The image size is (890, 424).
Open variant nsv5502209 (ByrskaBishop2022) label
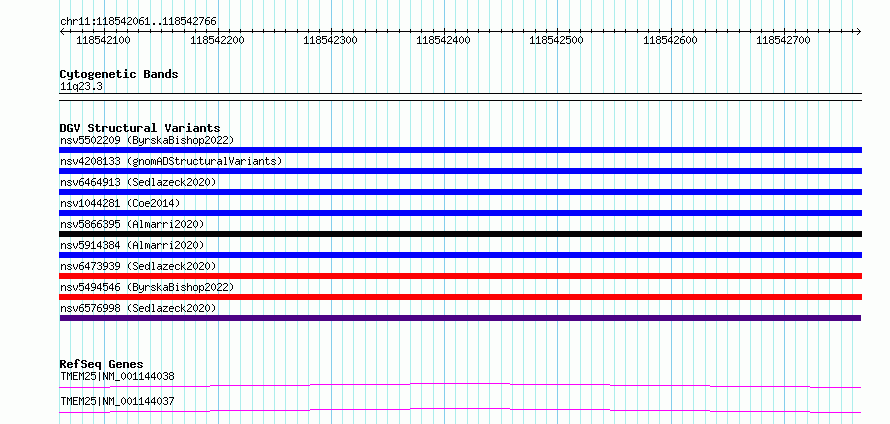(x=146, y=140)
